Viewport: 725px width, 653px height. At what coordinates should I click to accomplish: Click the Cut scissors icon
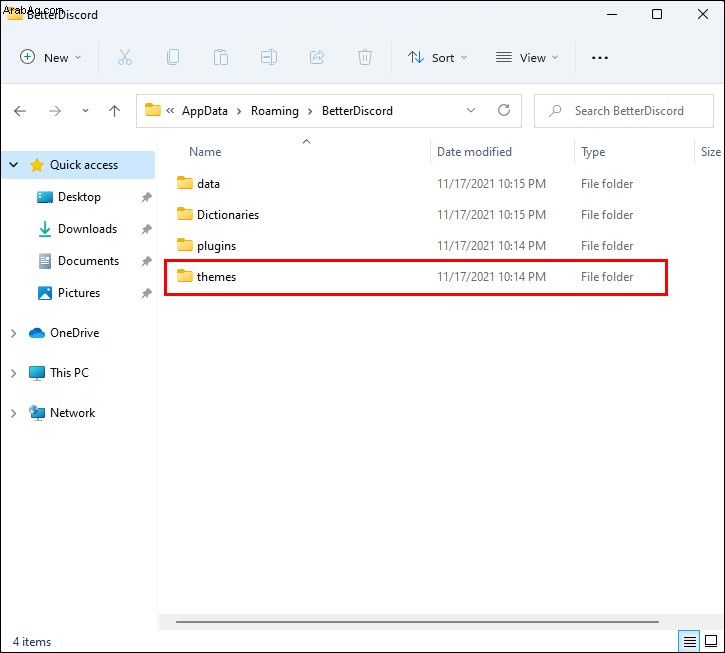click(x=124, y=57)
